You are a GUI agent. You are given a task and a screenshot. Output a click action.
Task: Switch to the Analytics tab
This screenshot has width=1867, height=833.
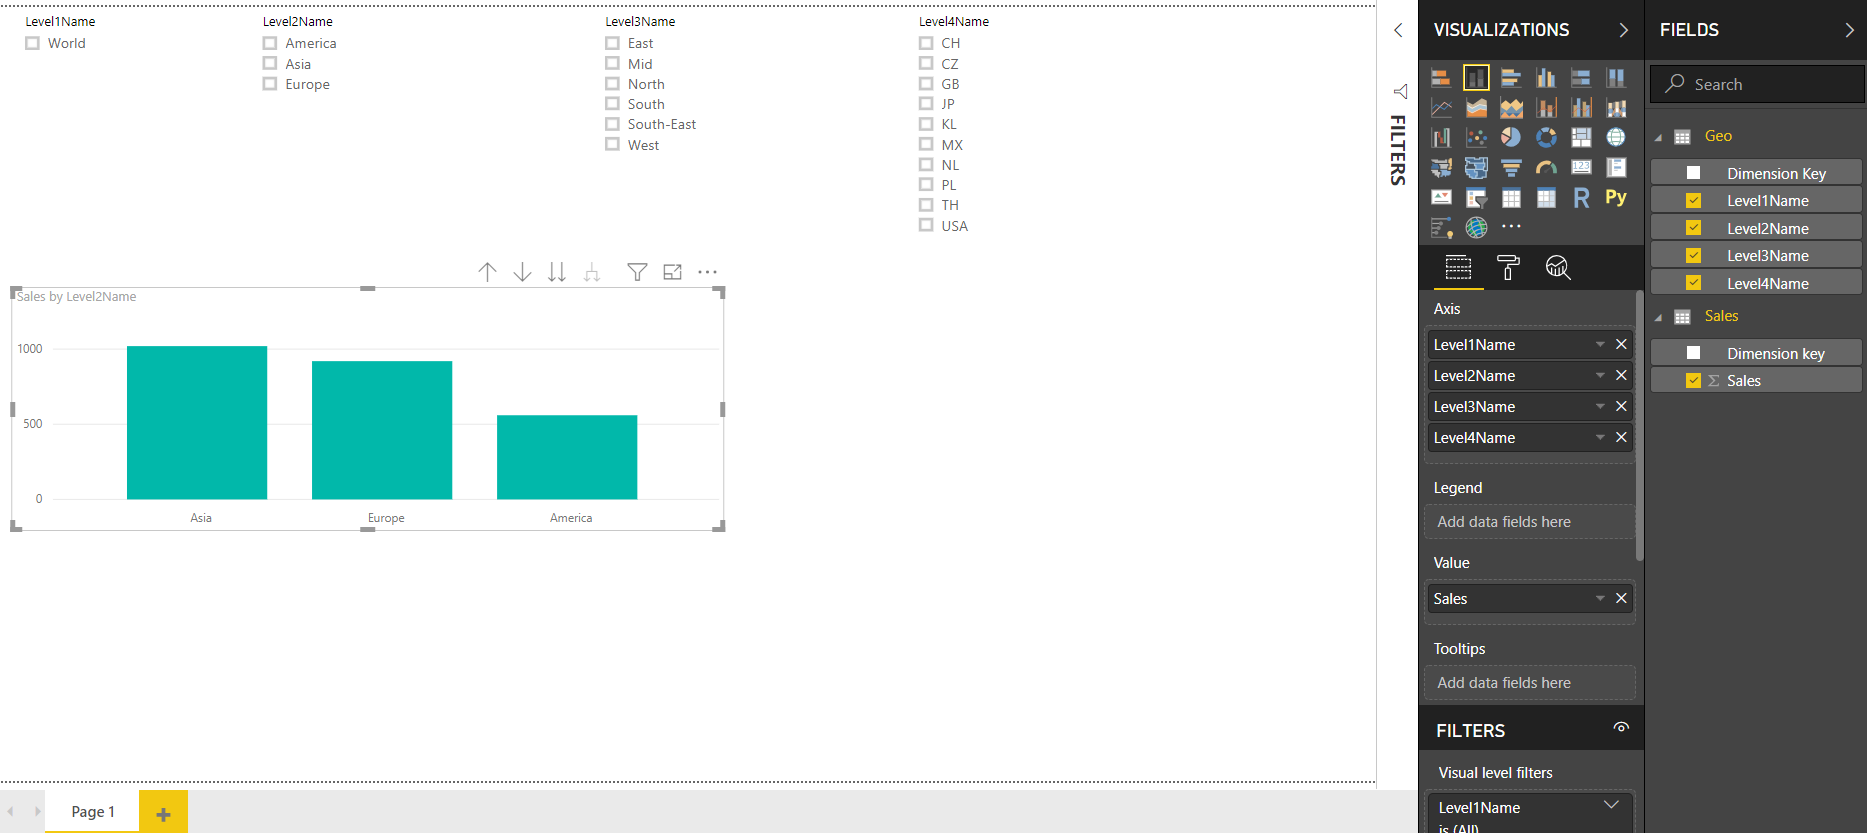(1558, 267)
